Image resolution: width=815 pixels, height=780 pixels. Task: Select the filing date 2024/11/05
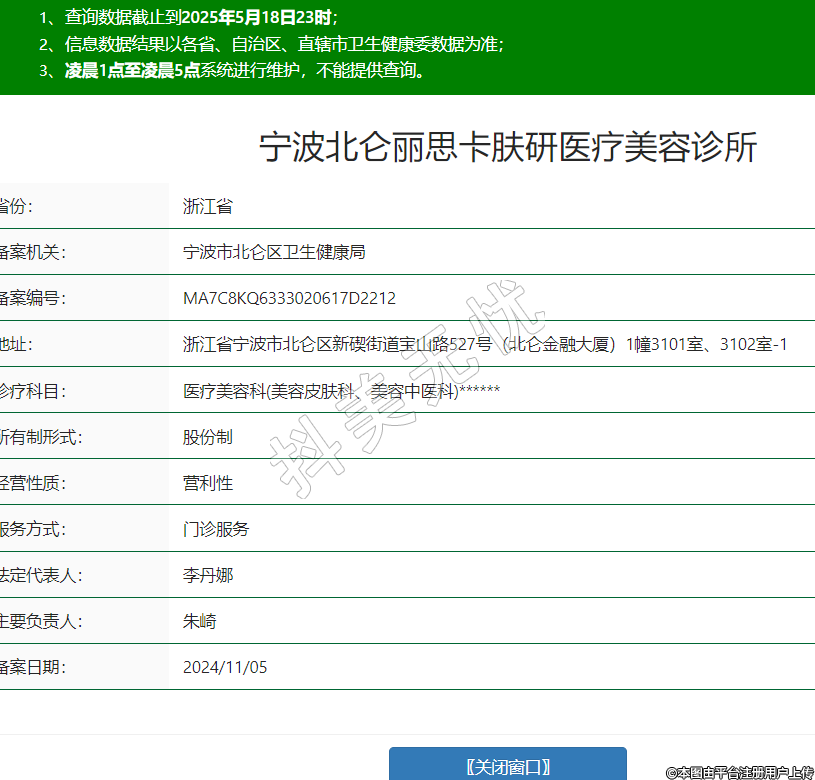(225, 667)
